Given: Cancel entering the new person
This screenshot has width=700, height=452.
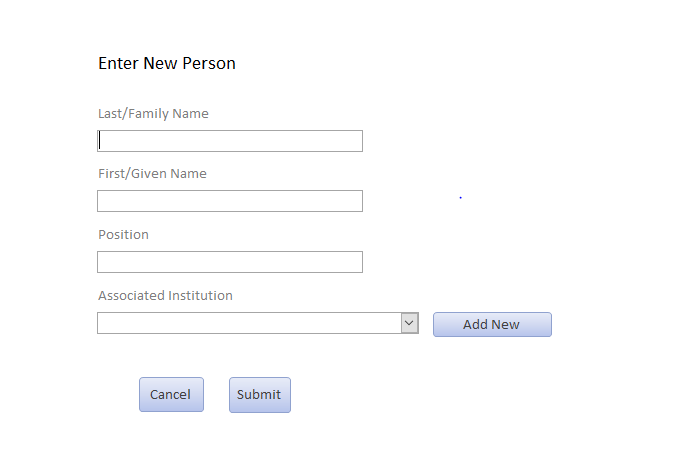Looking at the screenshot, I should (171, 395).
